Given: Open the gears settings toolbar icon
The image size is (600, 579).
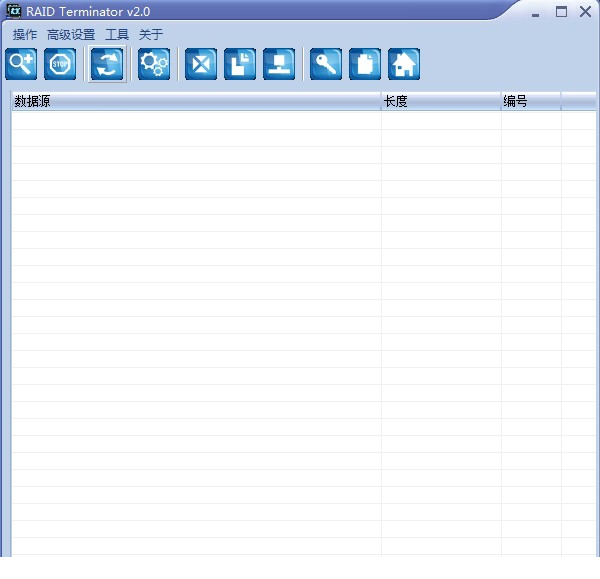Looking at the screenshot, I should point(154,64).
